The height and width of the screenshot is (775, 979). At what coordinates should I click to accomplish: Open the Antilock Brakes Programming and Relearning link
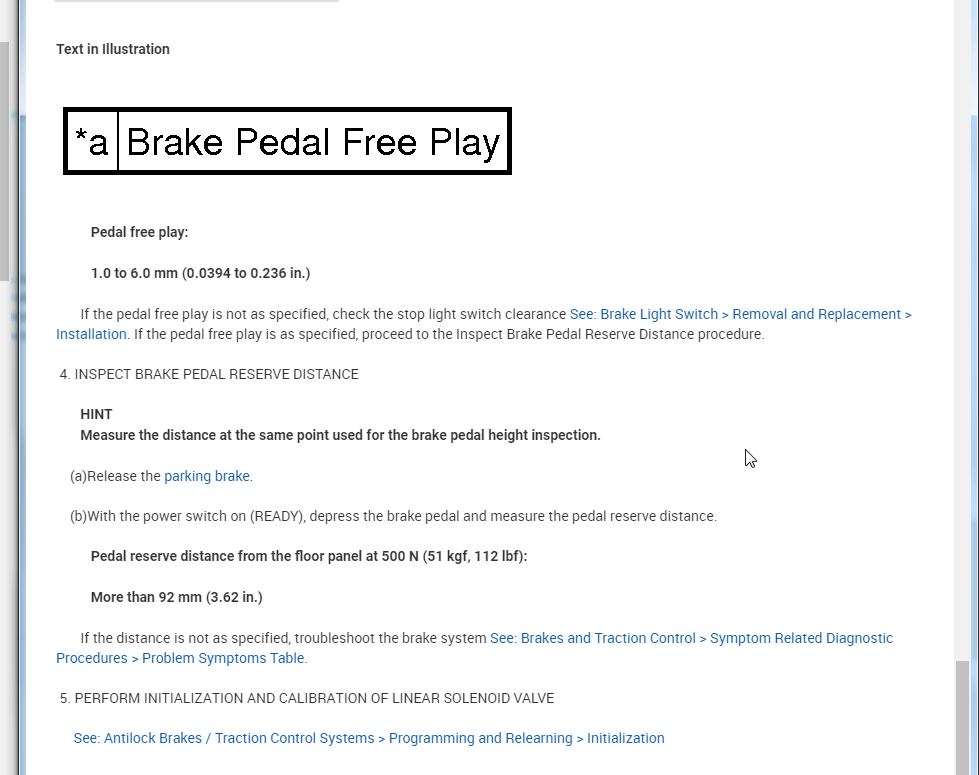(368, 738)
